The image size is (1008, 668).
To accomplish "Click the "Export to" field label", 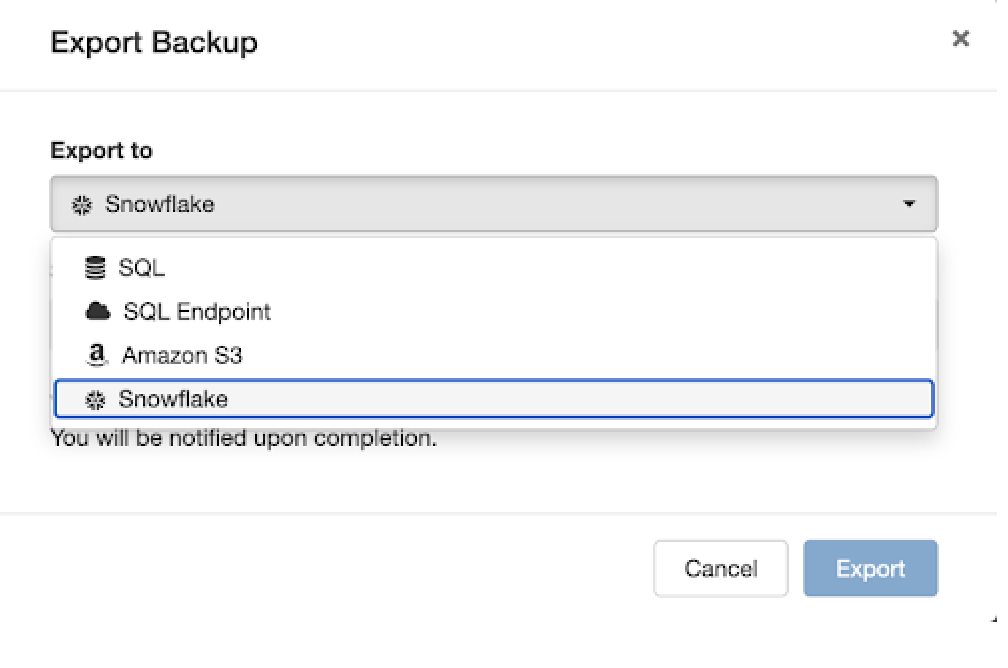I will (101, 151).
